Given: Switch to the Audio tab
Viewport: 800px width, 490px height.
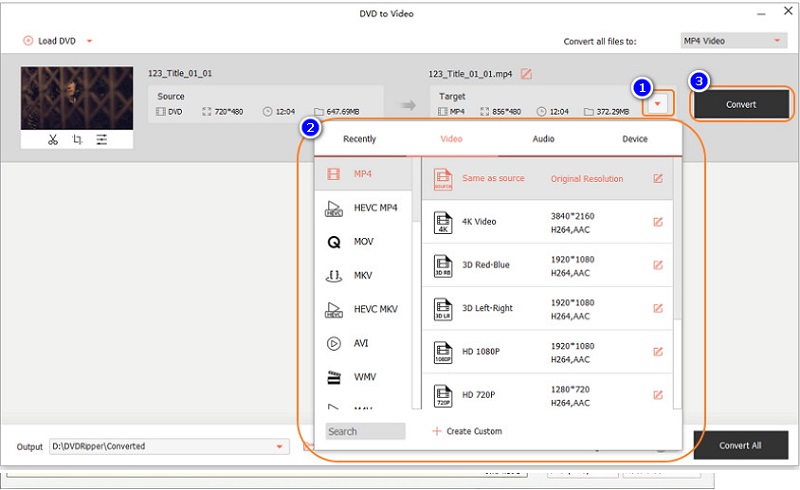Looking at the screenshot, I should (x=543, y=139).
